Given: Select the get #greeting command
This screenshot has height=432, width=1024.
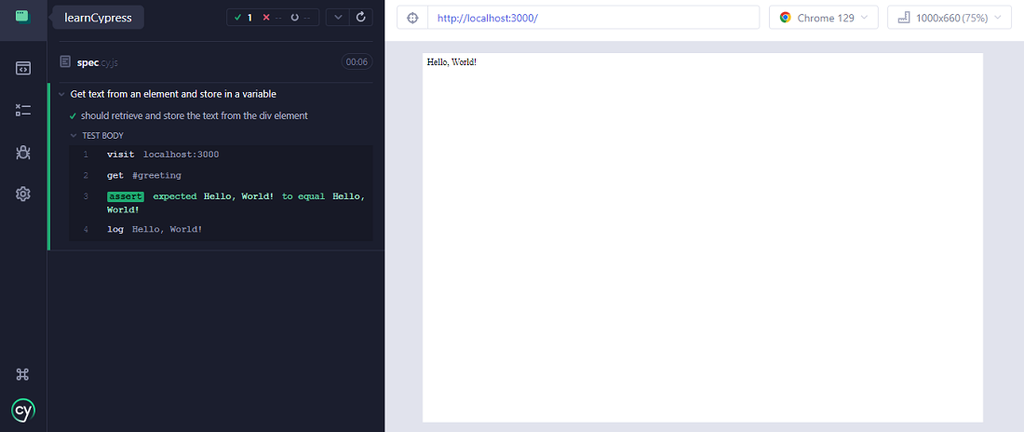Looking at the screenshot, I should (x=221, y=176).
